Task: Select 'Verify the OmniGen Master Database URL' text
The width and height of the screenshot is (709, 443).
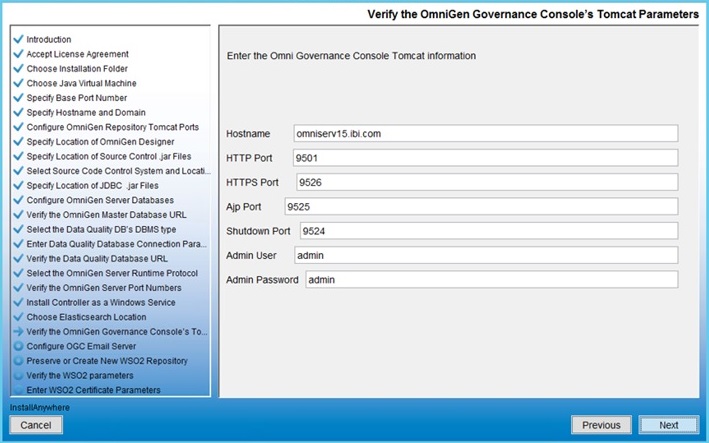Action: pyautogui.click(x=106, y=215)
